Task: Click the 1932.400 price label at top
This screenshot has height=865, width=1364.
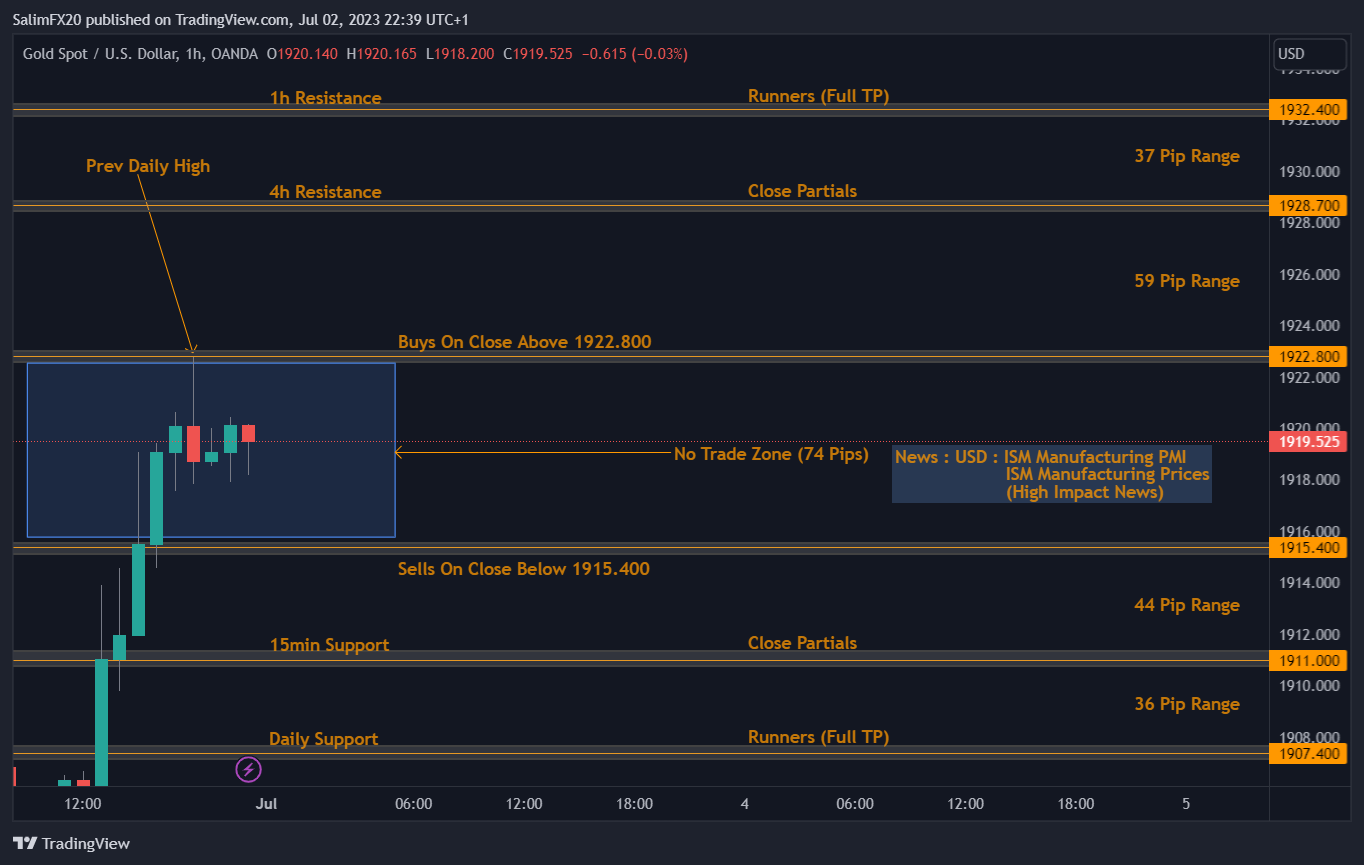Action: [x=1308, y=109]
